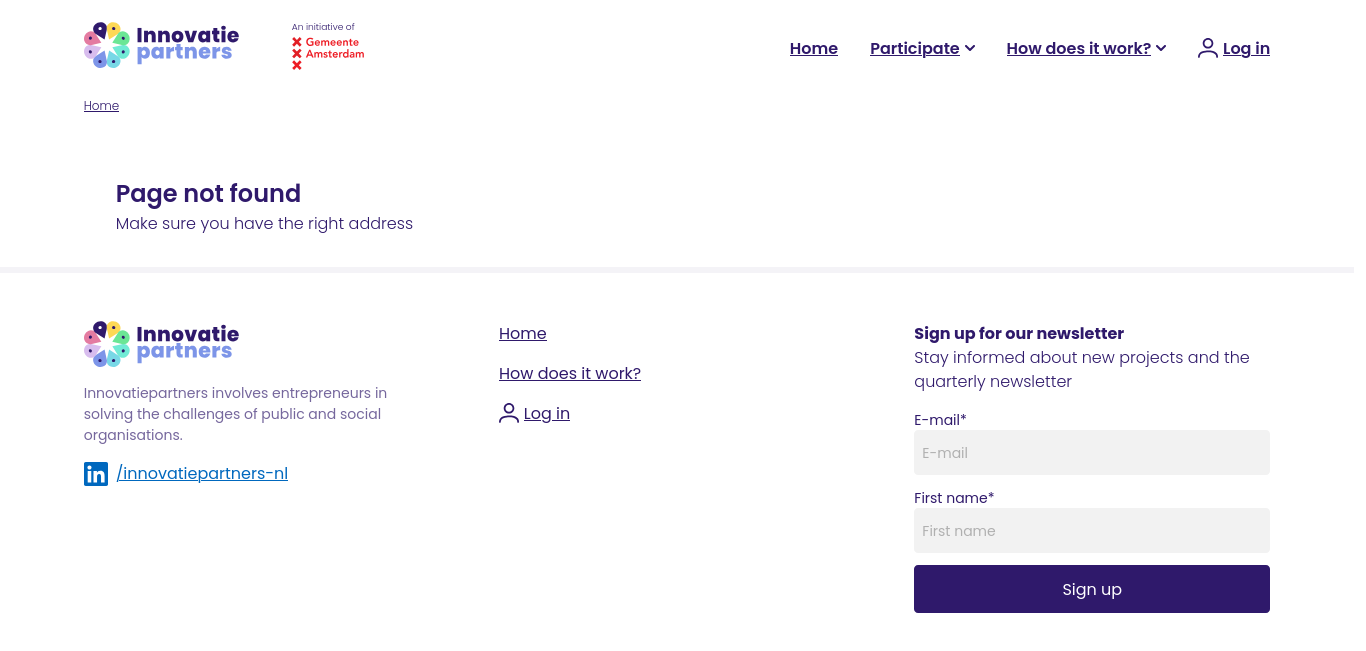Screen dimensions: 1366x651
Task: Visit the /innovatiepartners-nl LinkedIn link
Action: [202, 473]
